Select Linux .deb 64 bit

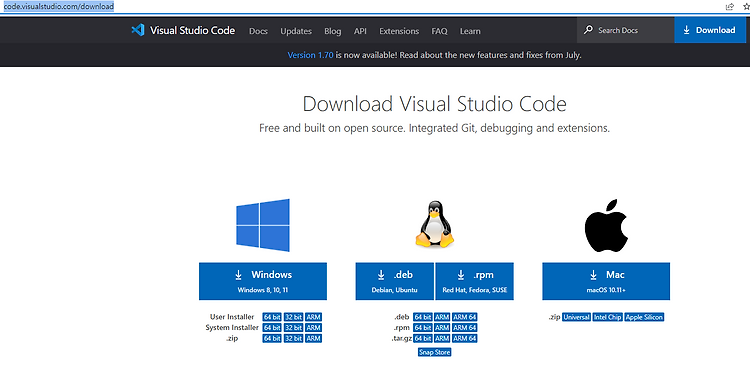point(423,317)
